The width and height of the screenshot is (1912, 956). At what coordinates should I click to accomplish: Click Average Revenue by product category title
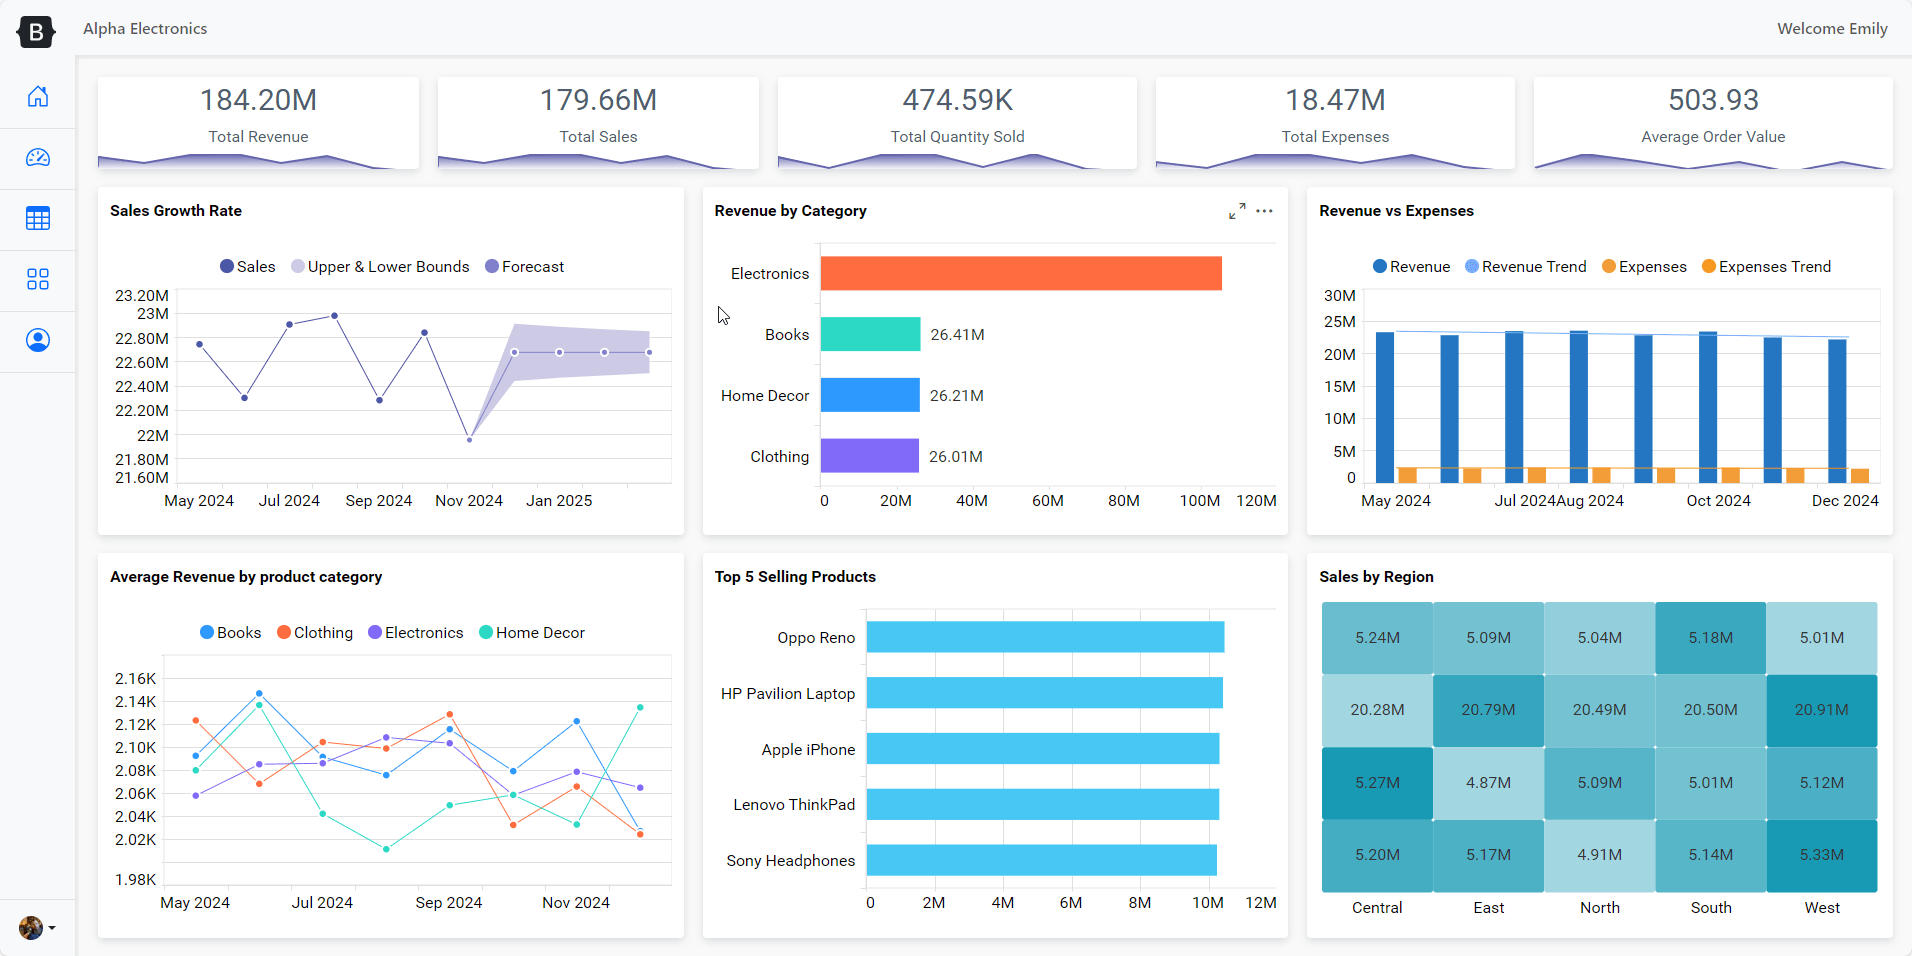pyautogui.click(x=246, y=577)
